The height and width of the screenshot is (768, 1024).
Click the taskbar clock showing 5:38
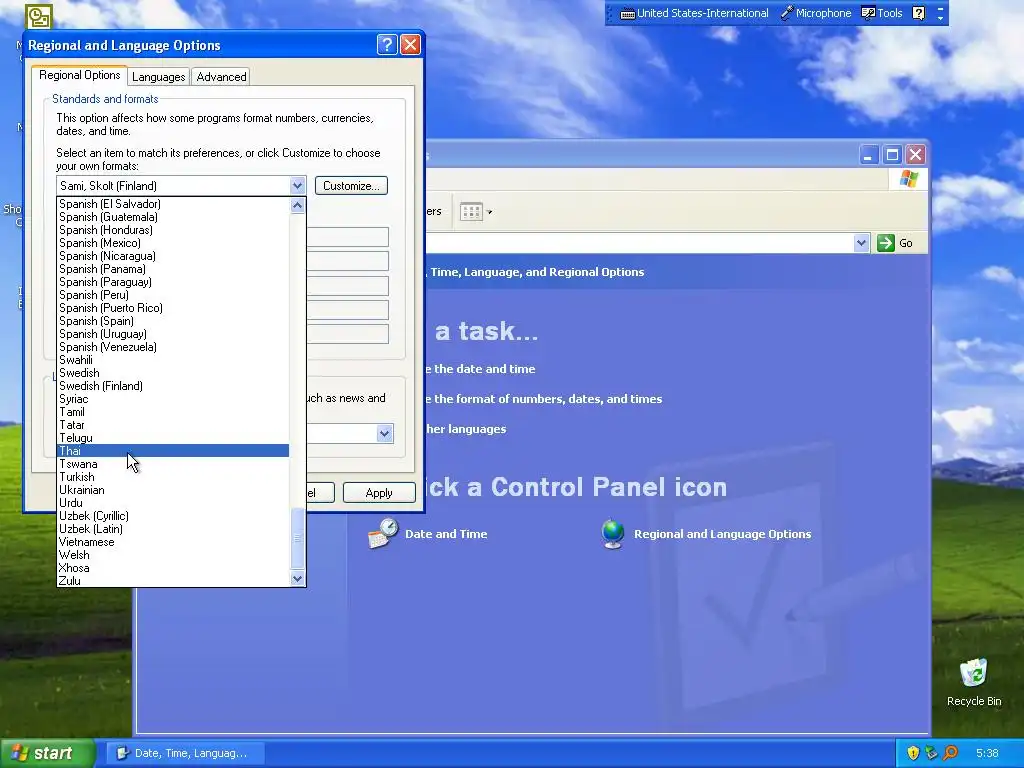[987, 753]
